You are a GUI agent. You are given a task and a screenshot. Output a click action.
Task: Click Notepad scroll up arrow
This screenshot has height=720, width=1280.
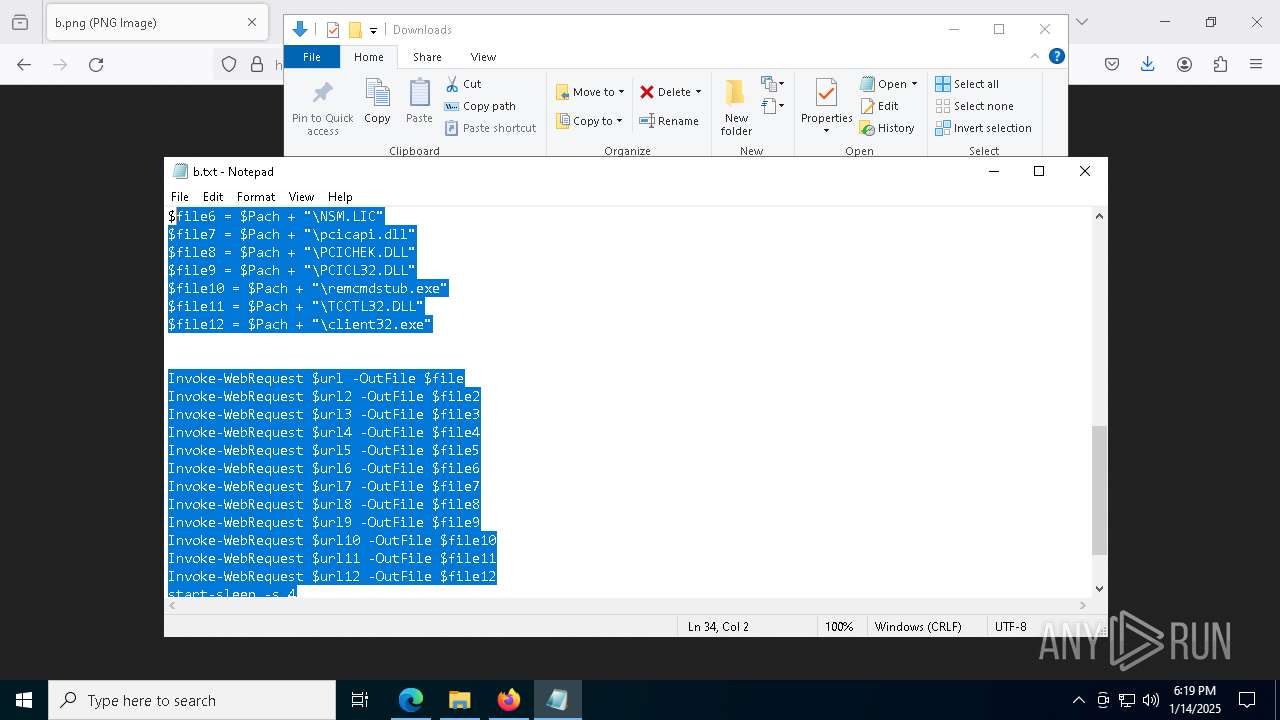[1099, 216]
